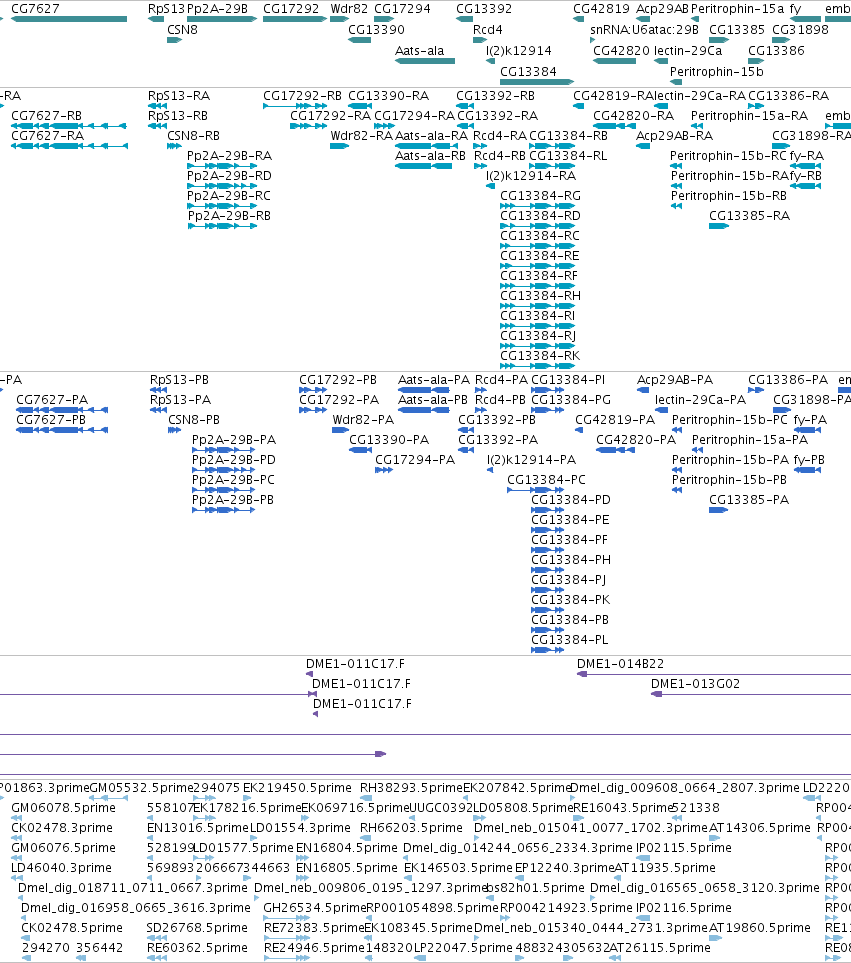Click the AT14306.5prime EST label
The width and height of the screenshot is (851, 963).
pyautogui.click(x=760, y=827)
